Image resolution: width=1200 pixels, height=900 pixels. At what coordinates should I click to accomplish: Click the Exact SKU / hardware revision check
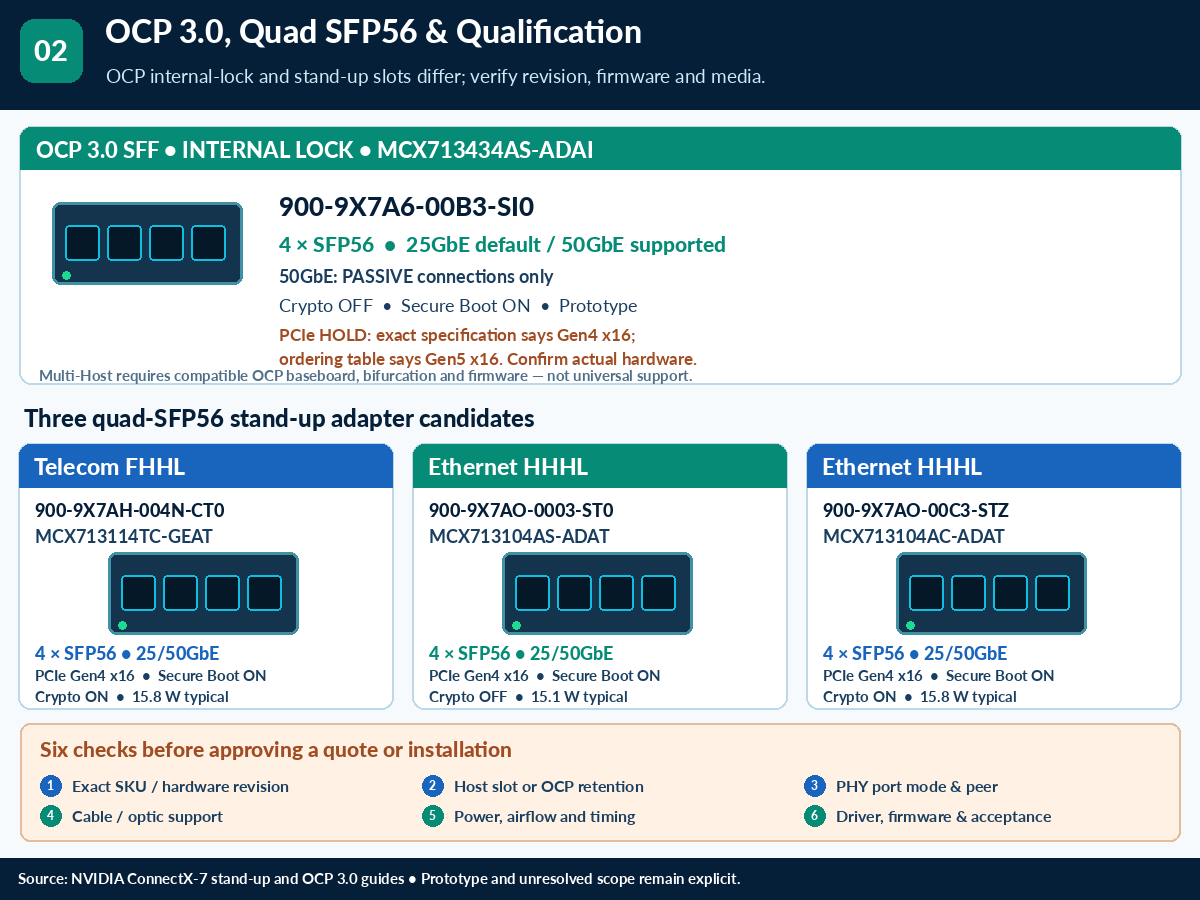tap(180, 787)
